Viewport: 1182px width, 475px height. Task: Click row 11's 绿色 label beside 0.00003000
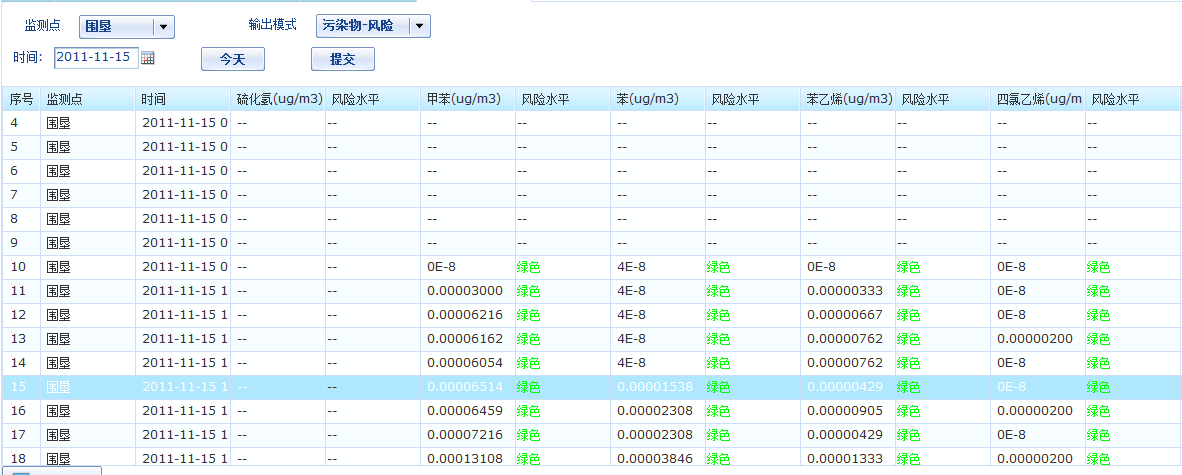pos(528,291)
